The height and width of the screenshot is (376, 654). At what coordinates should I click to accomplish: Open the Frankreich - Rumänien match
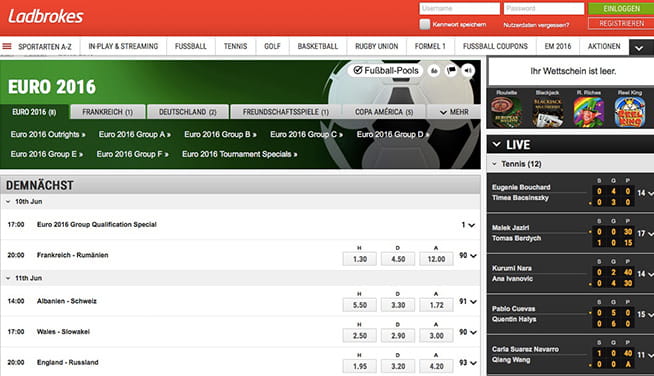pyautogui.click(x=73, y=255)
